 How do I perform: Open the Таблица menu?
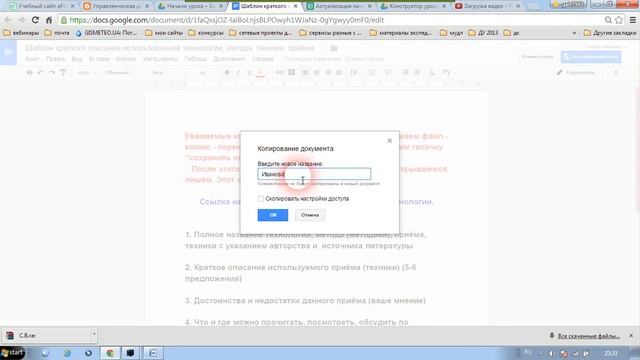[196, 59]
